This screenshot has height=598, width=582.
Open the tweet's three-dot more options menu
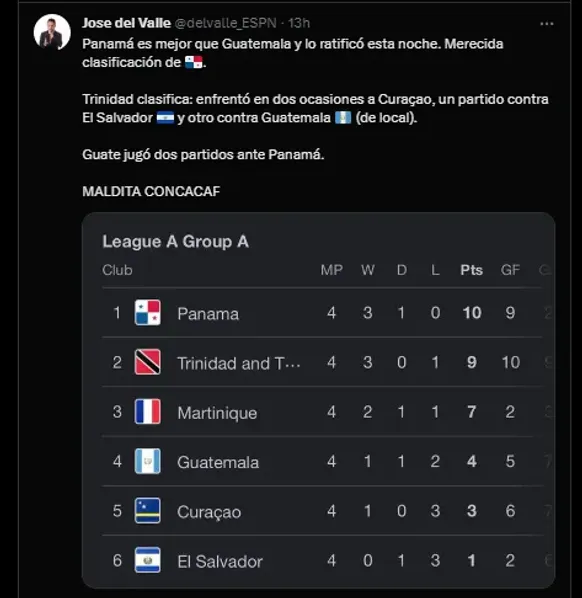(x=547, y=24)
